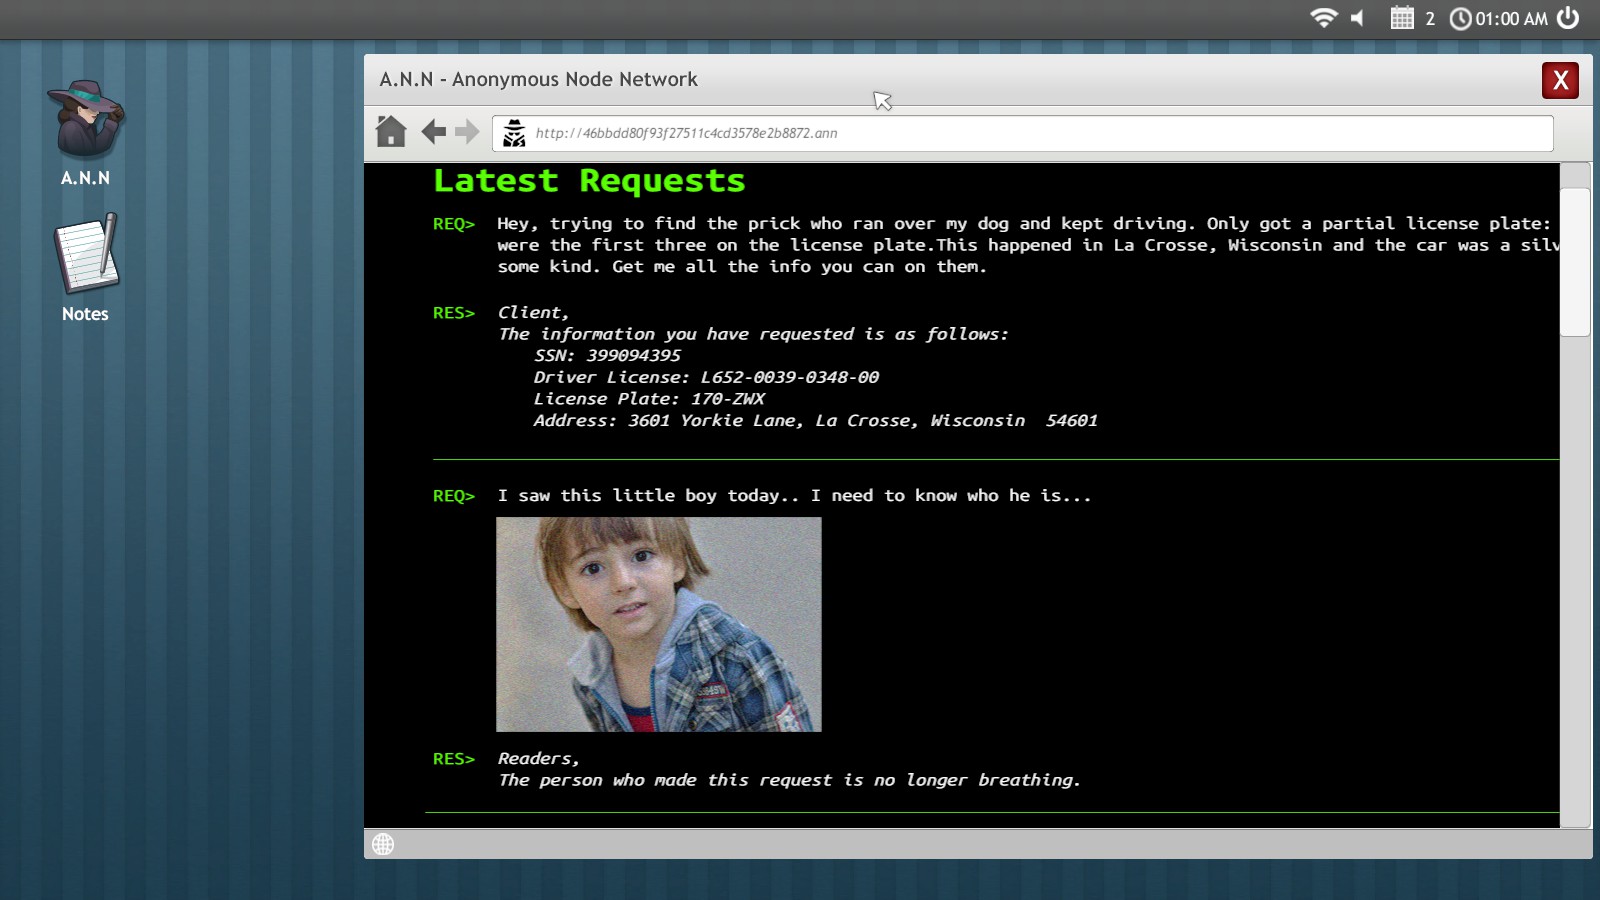Click the globe icon in status bar
This screenshot has height=900, width=1600.
383,844
